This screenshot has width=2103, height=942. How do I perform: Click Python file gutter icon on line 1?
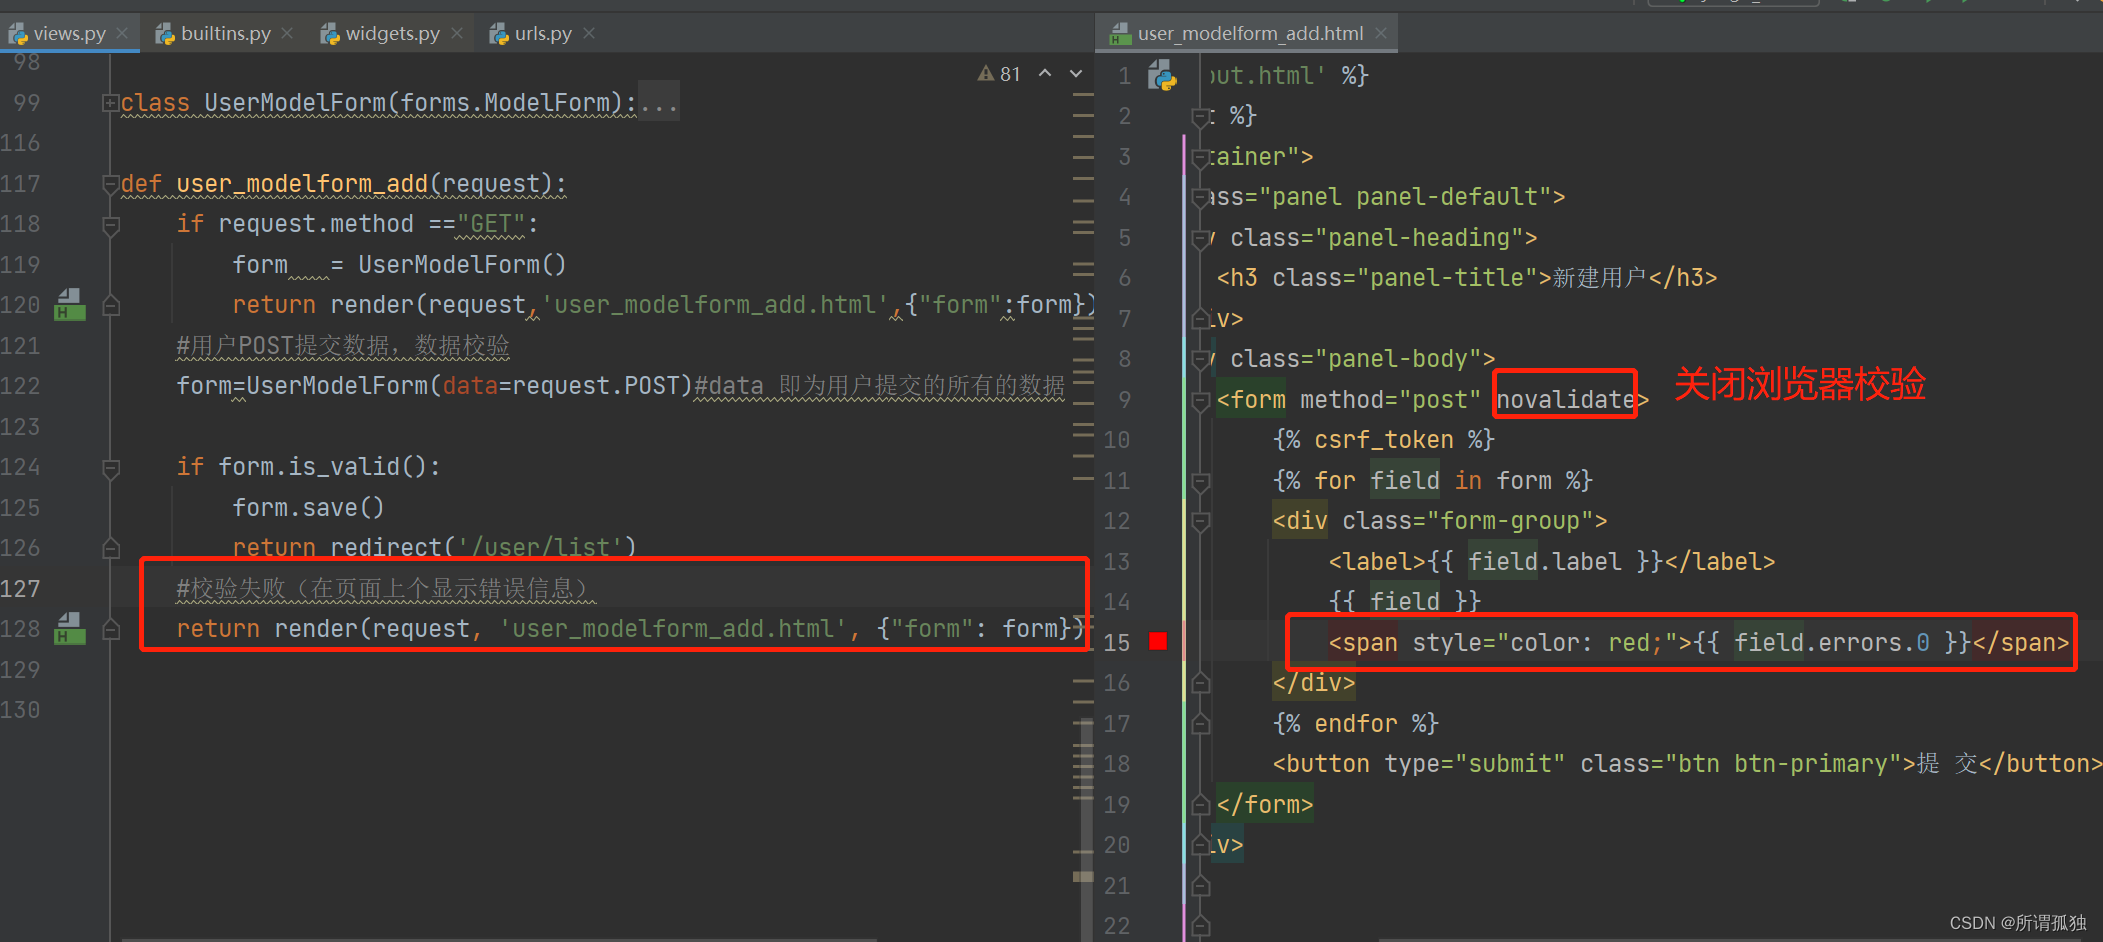1162,75
